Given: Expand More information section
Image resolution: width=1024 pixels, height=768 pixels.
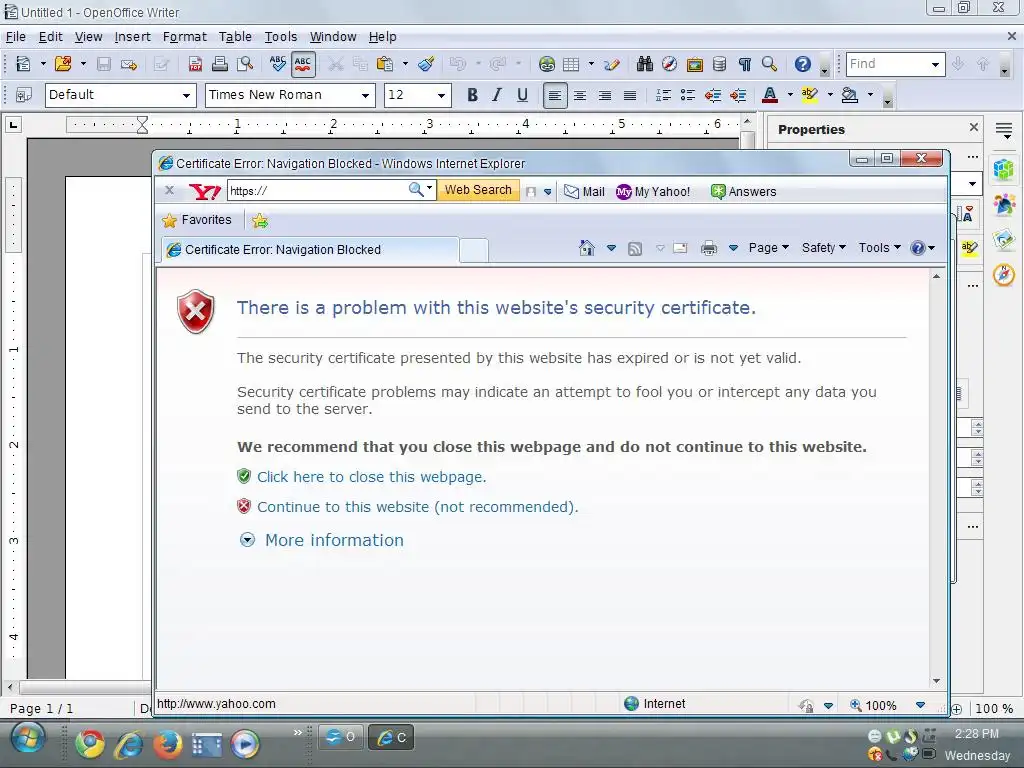Looking at the screenshot, I should pyautogui.click(x=322, y=540).
